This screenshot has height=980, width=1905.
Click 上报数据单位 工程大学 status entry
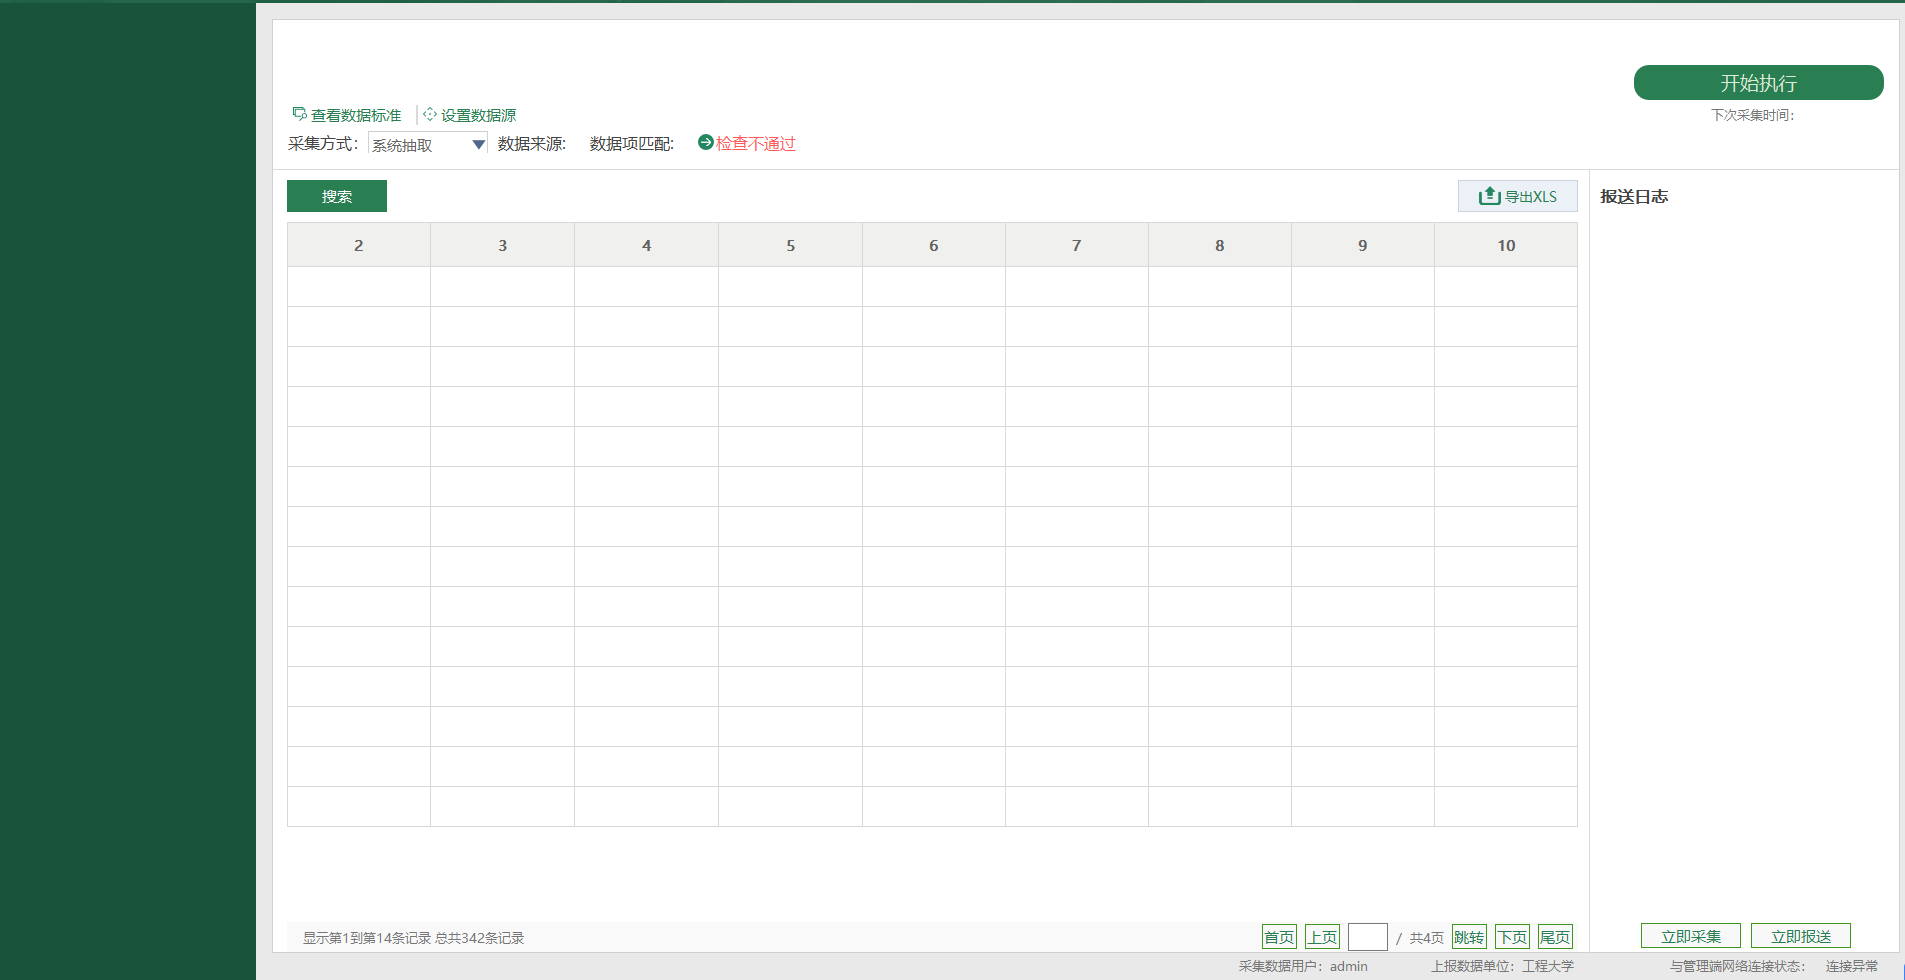(1502, 966)
